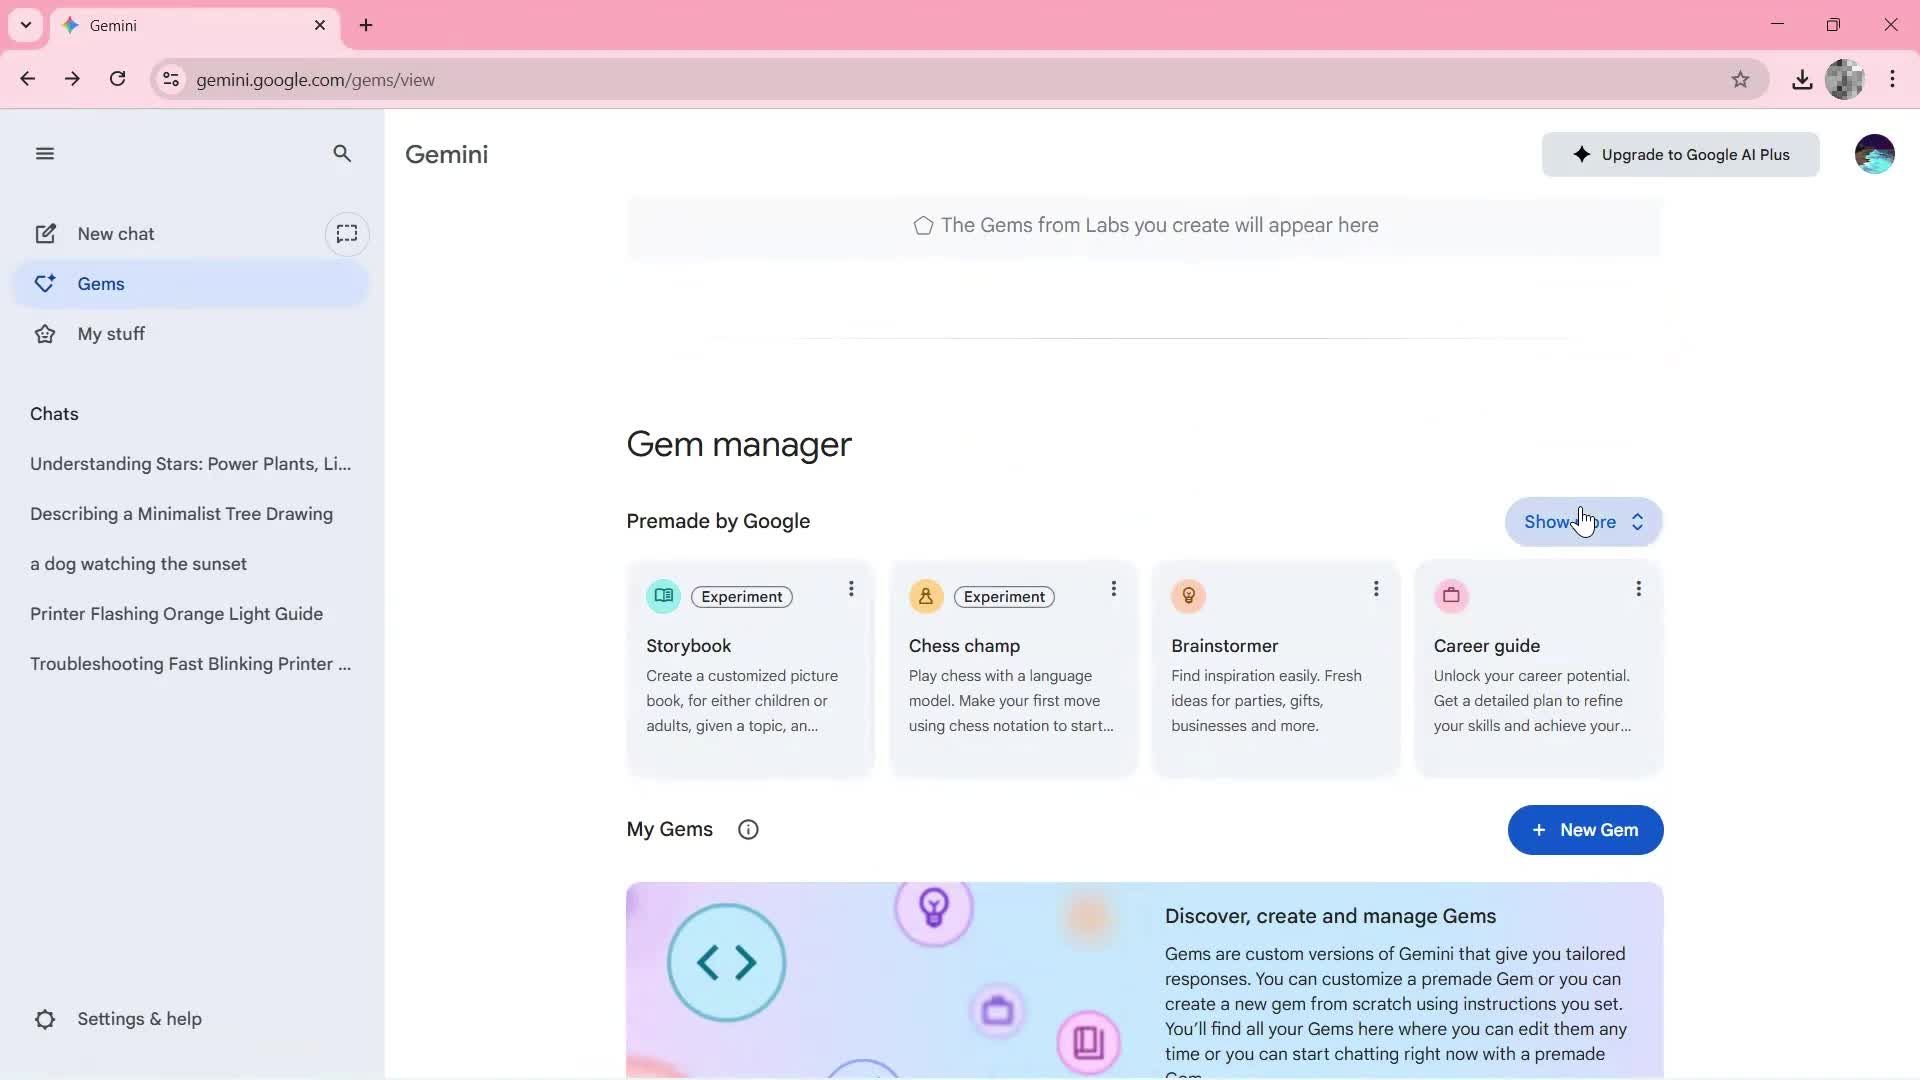Image resolution: width=1920 pixels, height=1080 pixels.
Task: Open temporary chat dashed-square icon
Action: pos(347,234)
